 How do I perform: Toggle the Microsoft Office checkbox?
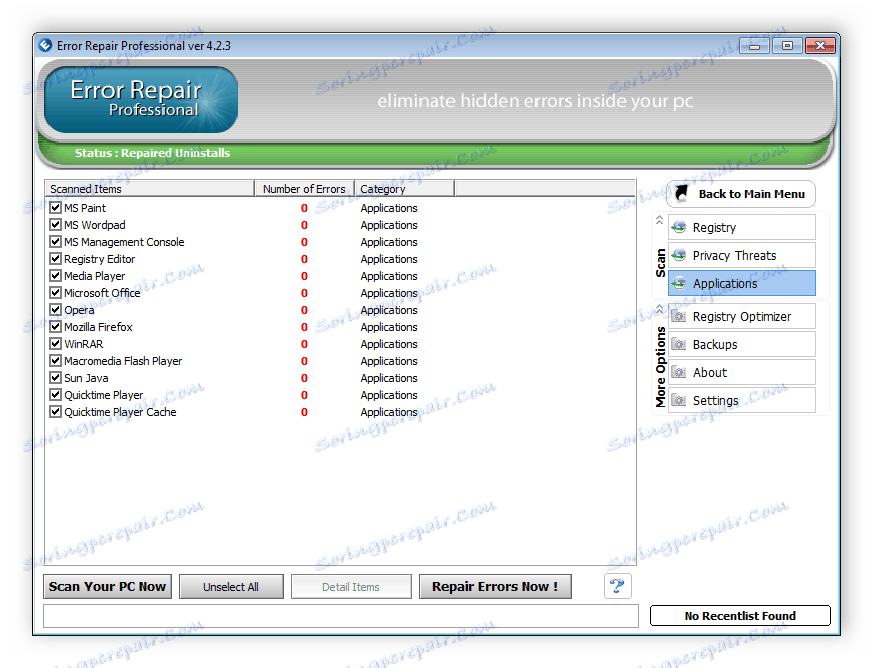(55, 292)
